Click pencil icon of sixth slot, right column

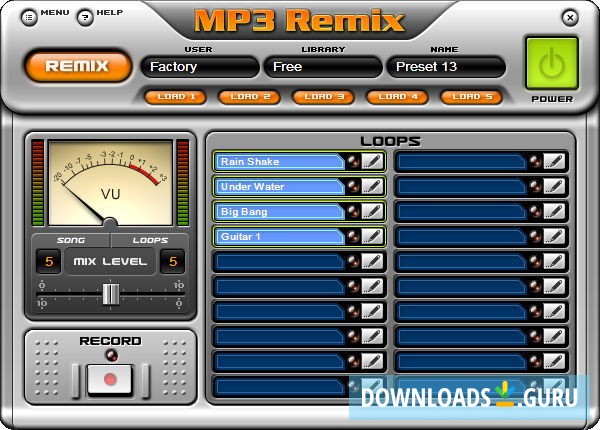pyautogui.click(x=554, y=287)
